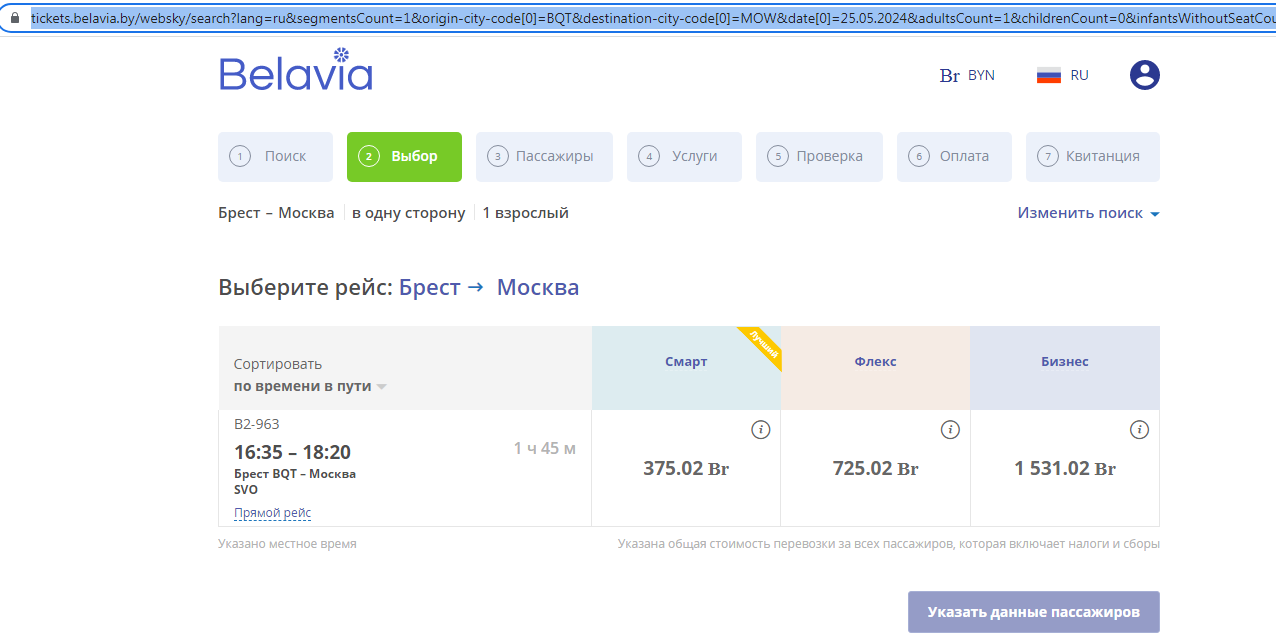Click flight number B2-963
Screen dimensions: 1276x639
tap(257, 424)
